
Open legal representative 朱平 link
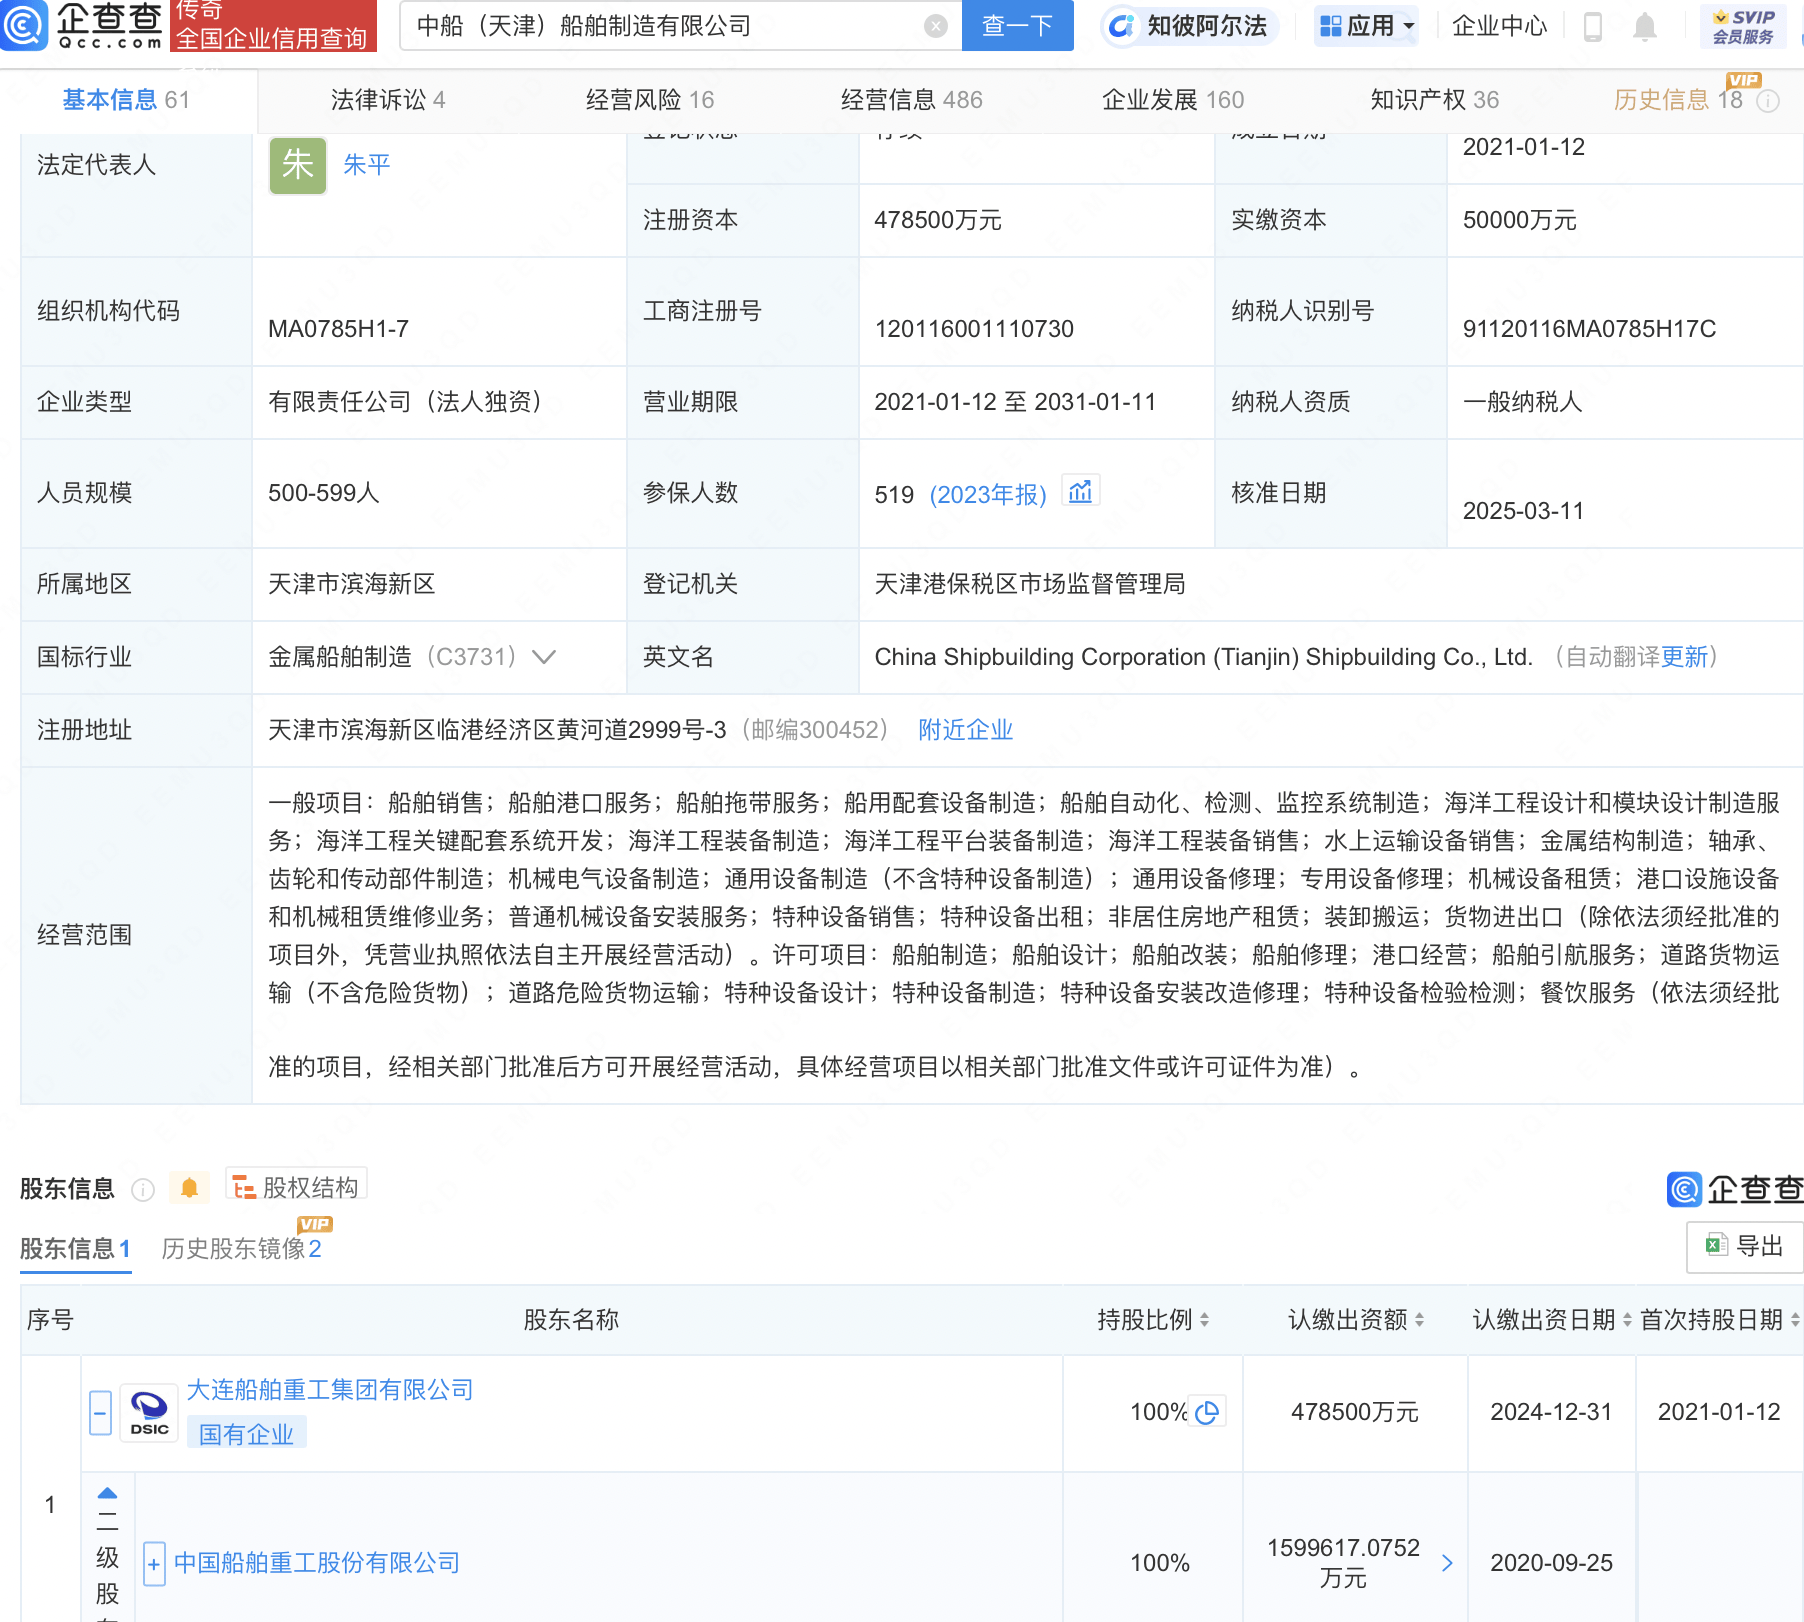pyautogui.click(x=366, y=165)
